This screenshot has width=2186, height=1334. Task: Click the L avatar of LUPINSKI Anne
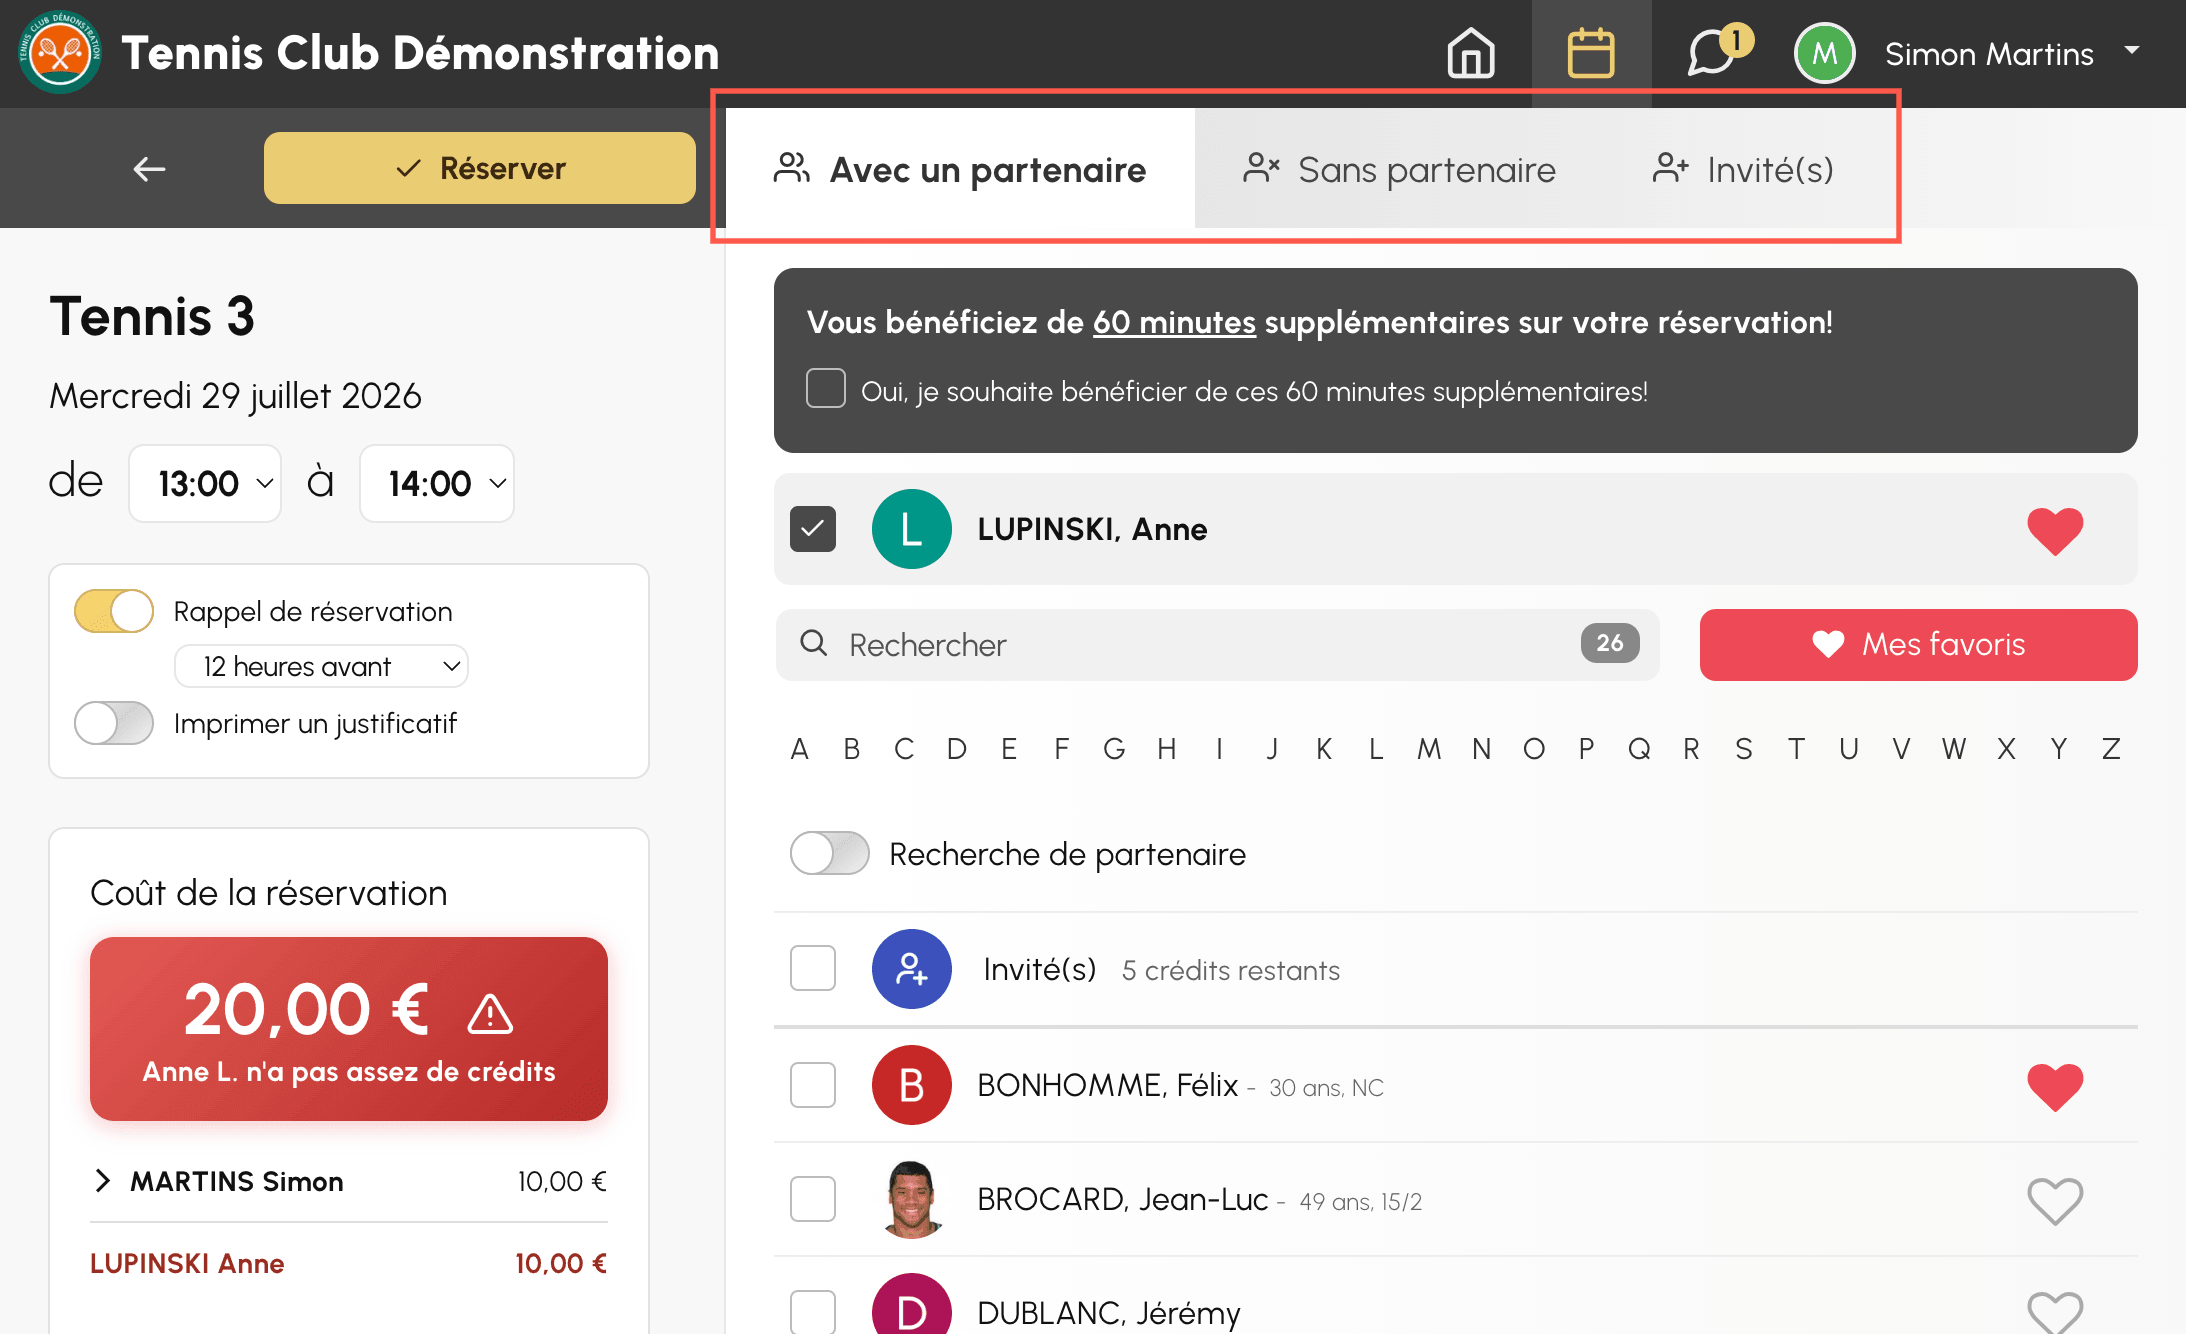point(912,529)
